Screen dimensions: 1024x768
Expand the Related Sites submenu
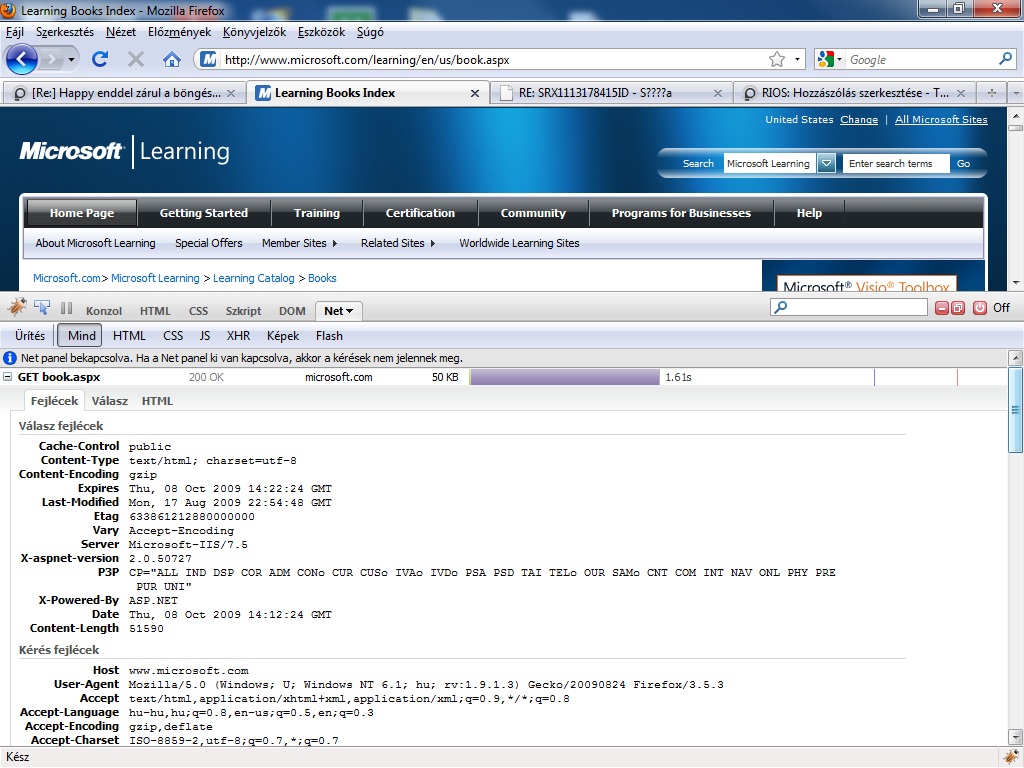(432, 243)
